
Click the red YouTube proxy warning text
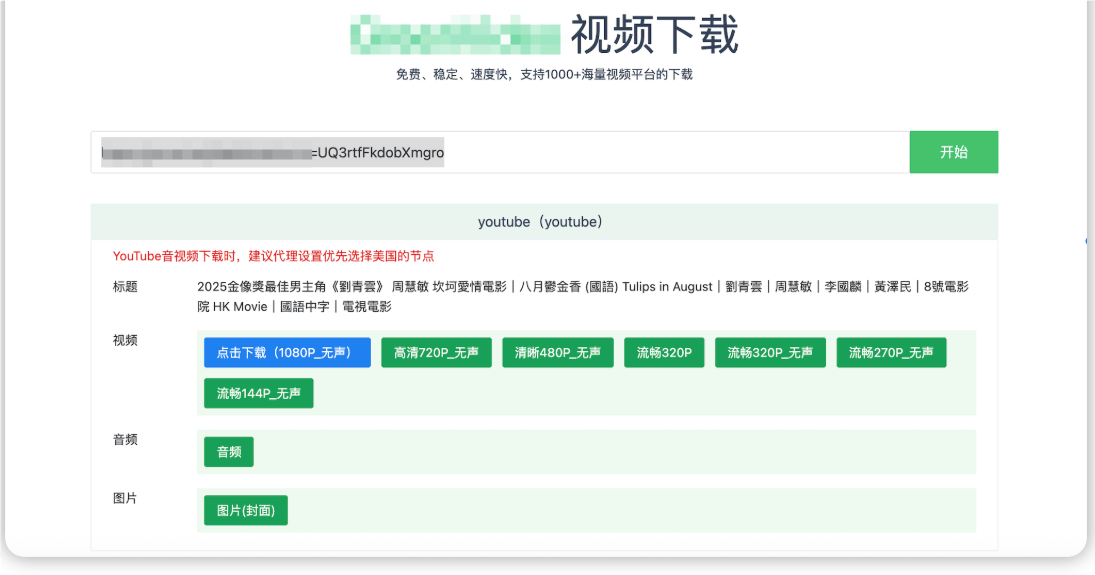click(x=273, y=256)
